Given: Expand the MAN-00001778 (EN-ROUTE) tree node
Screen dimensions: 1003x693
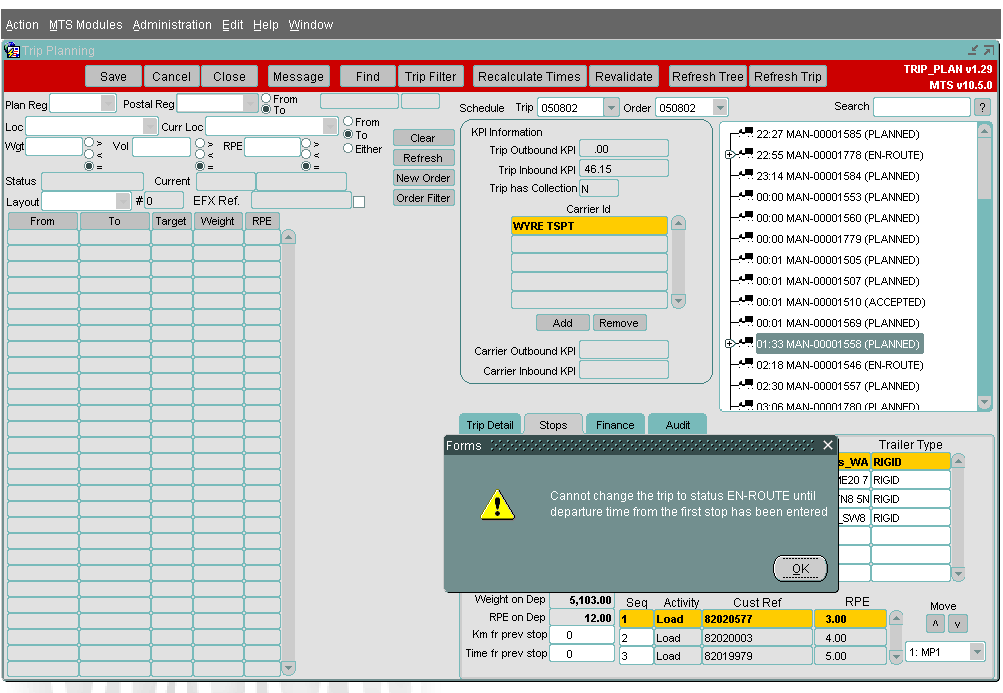Looking at the screenshot, I should (729, 154).
